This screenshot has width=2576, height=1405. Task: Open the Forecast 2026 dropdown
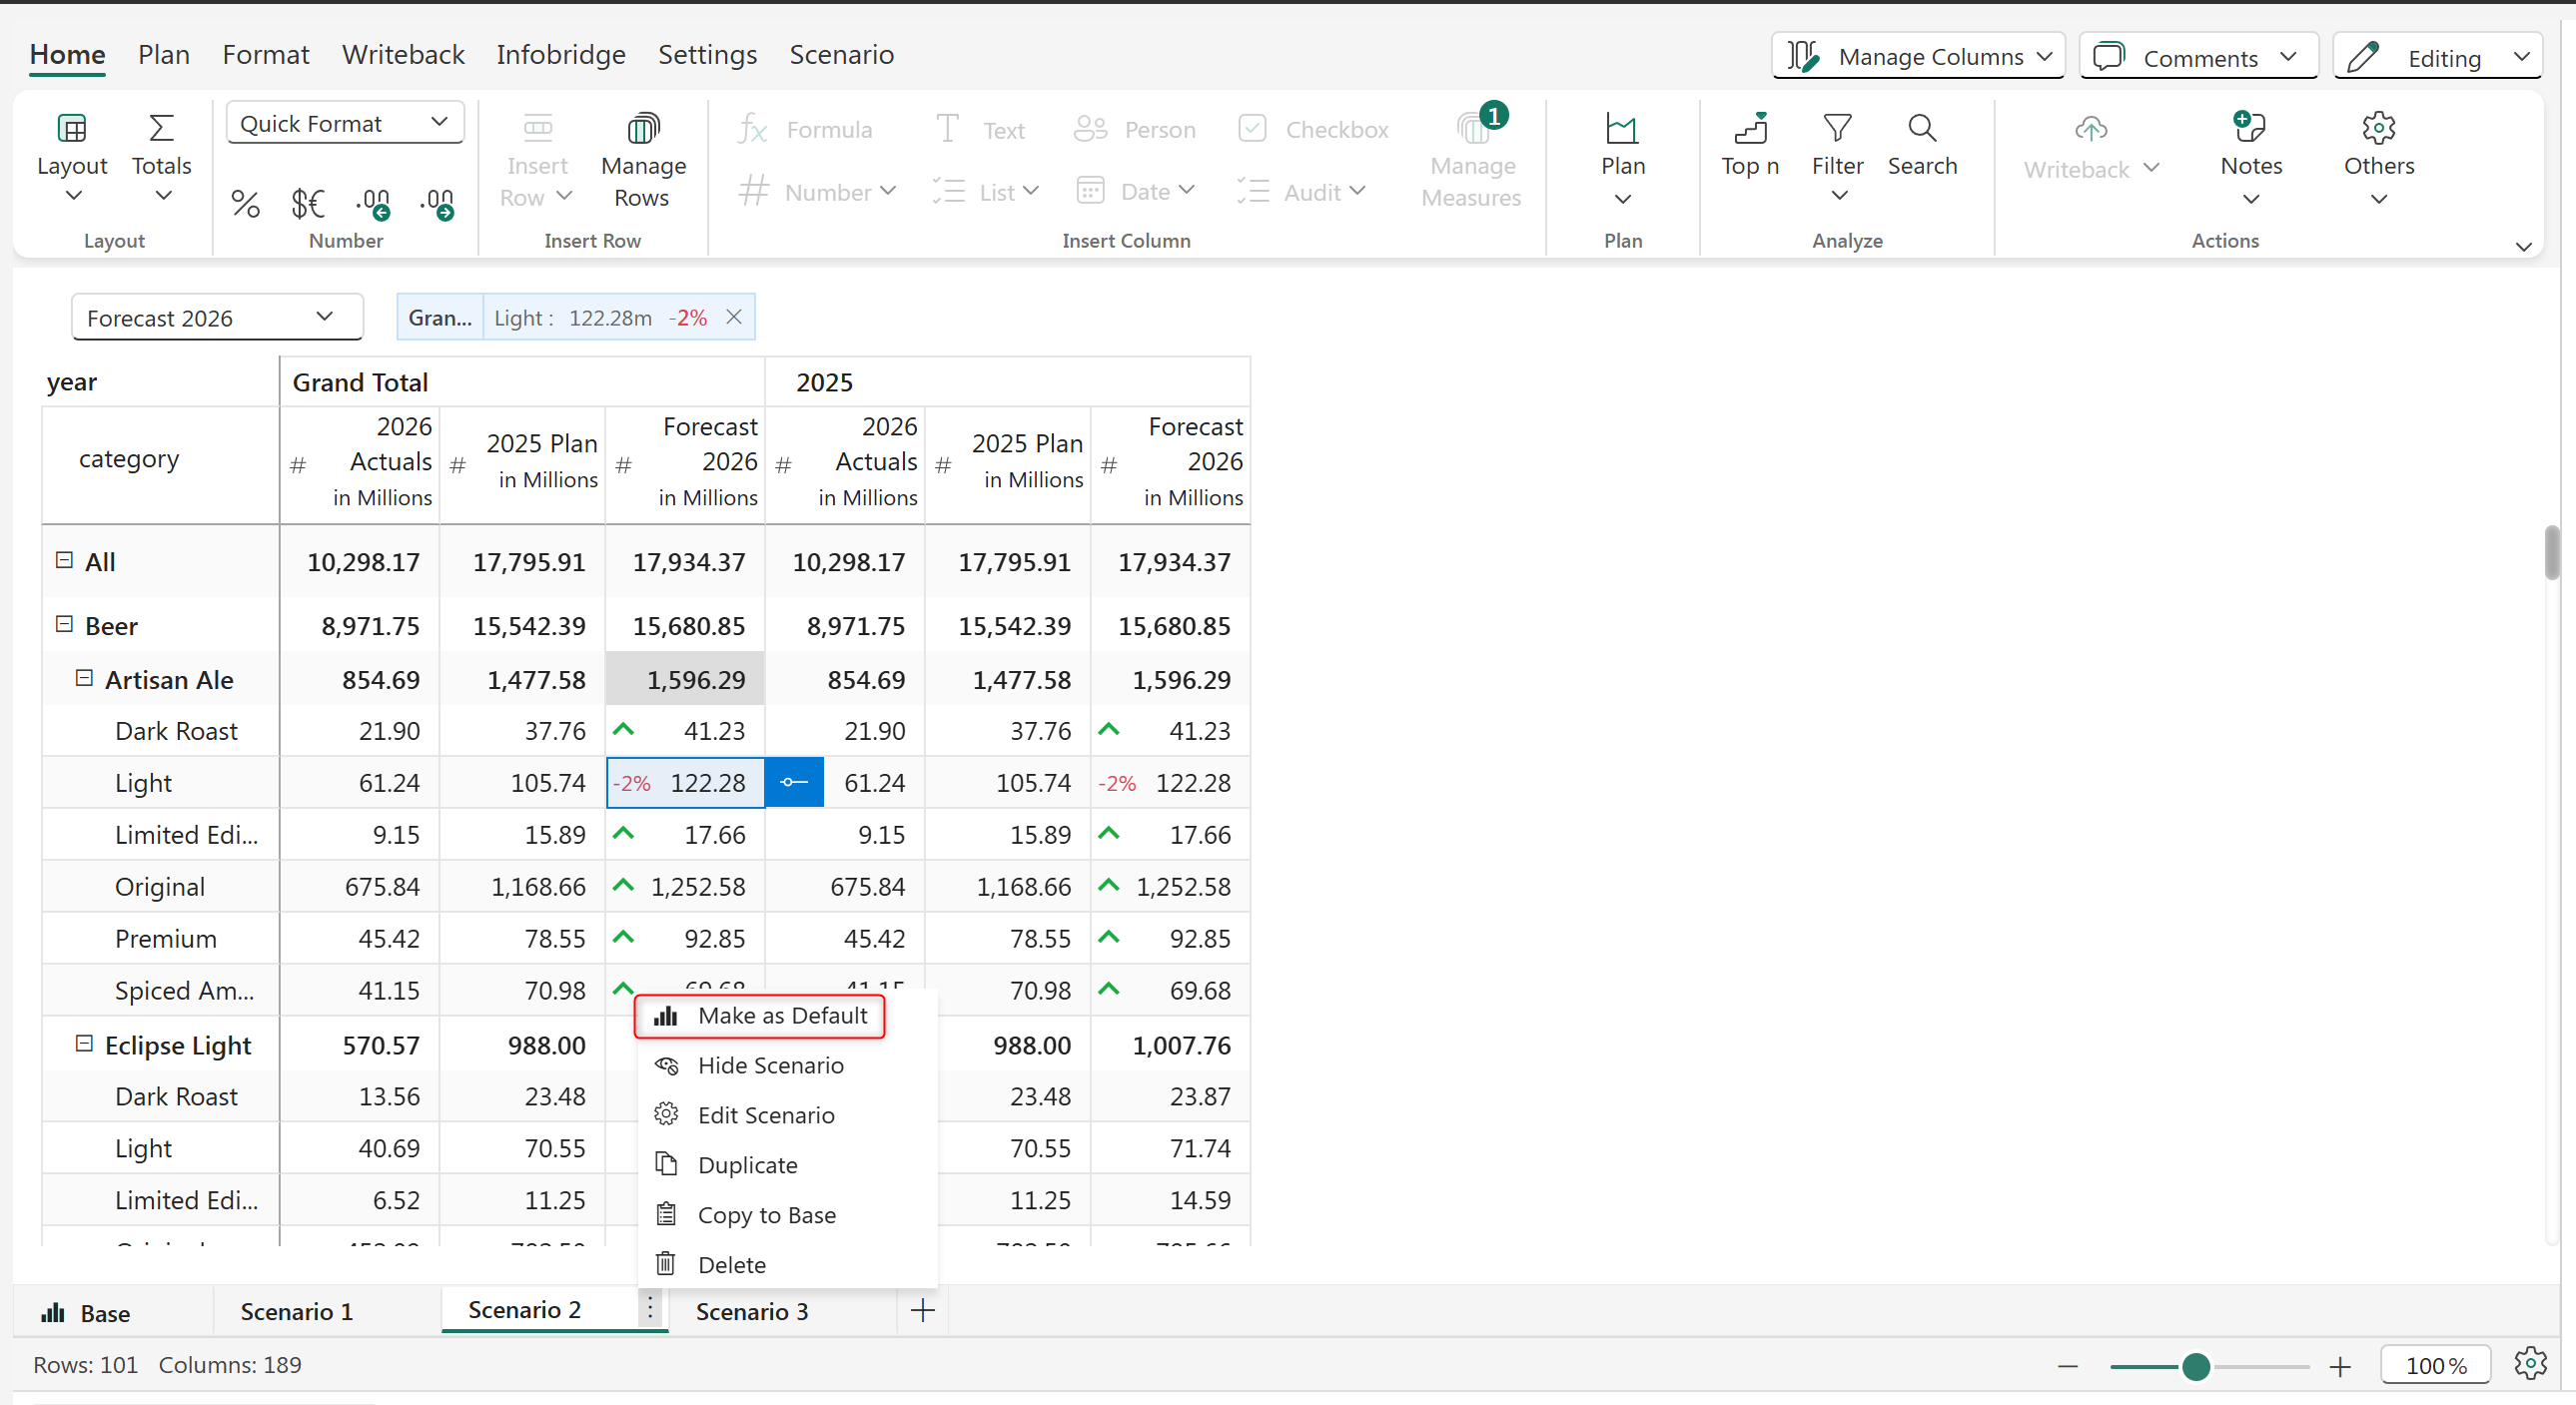[x=216, y=318]
